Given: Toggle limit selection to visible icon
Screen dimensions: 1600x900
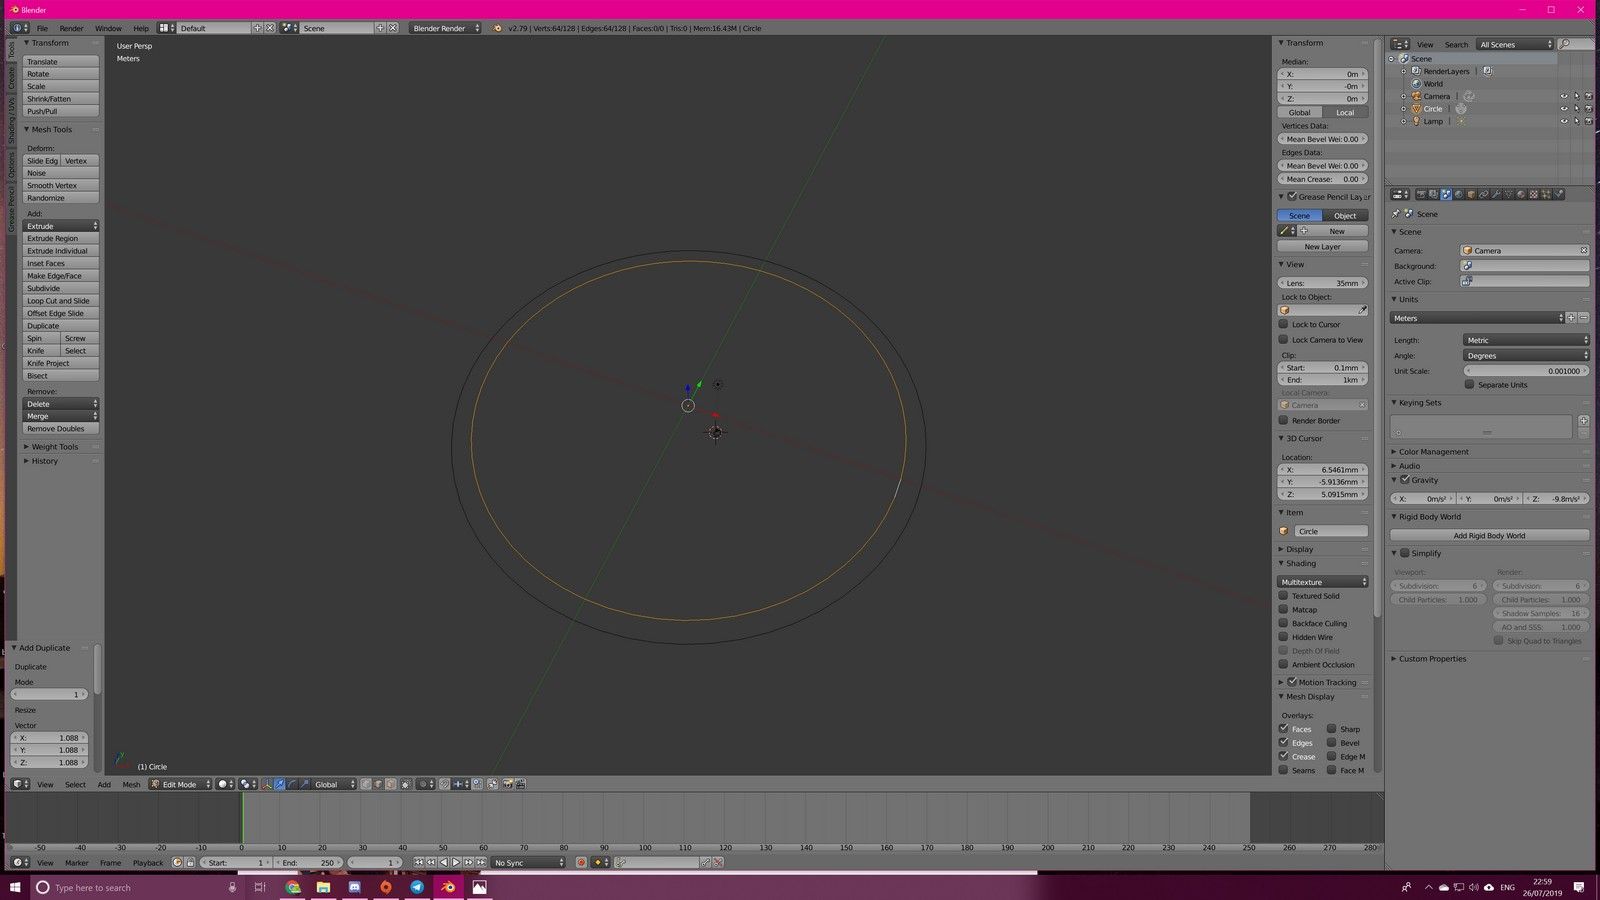Looking at the screenshot, I should click(x=405, y=784).
